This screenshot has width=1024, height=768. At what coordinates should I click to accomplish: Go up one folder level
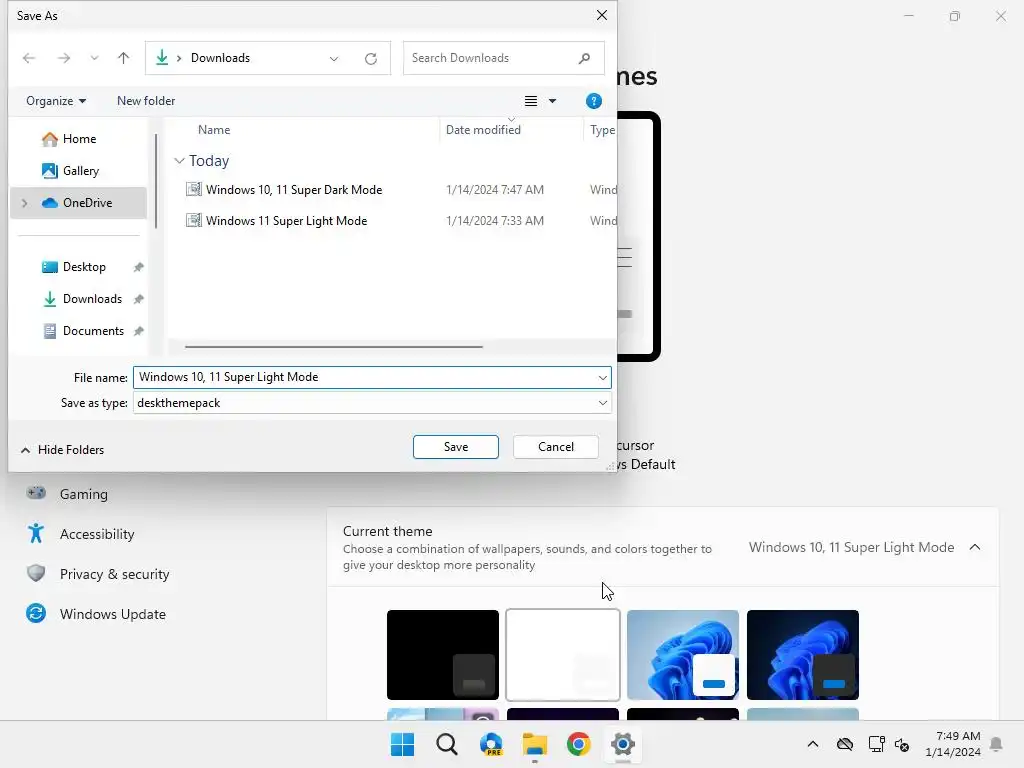pyautogui.click(x=123, y=58)
